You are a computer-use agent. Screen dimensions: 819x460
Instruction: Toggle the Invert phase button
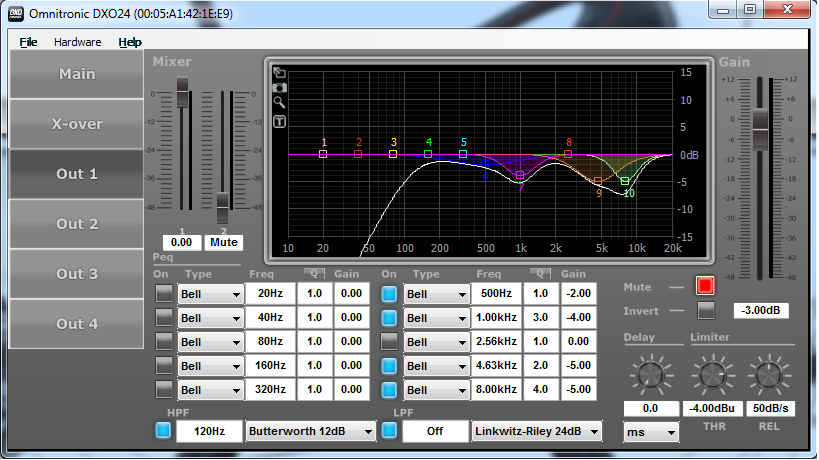(706, 311)
